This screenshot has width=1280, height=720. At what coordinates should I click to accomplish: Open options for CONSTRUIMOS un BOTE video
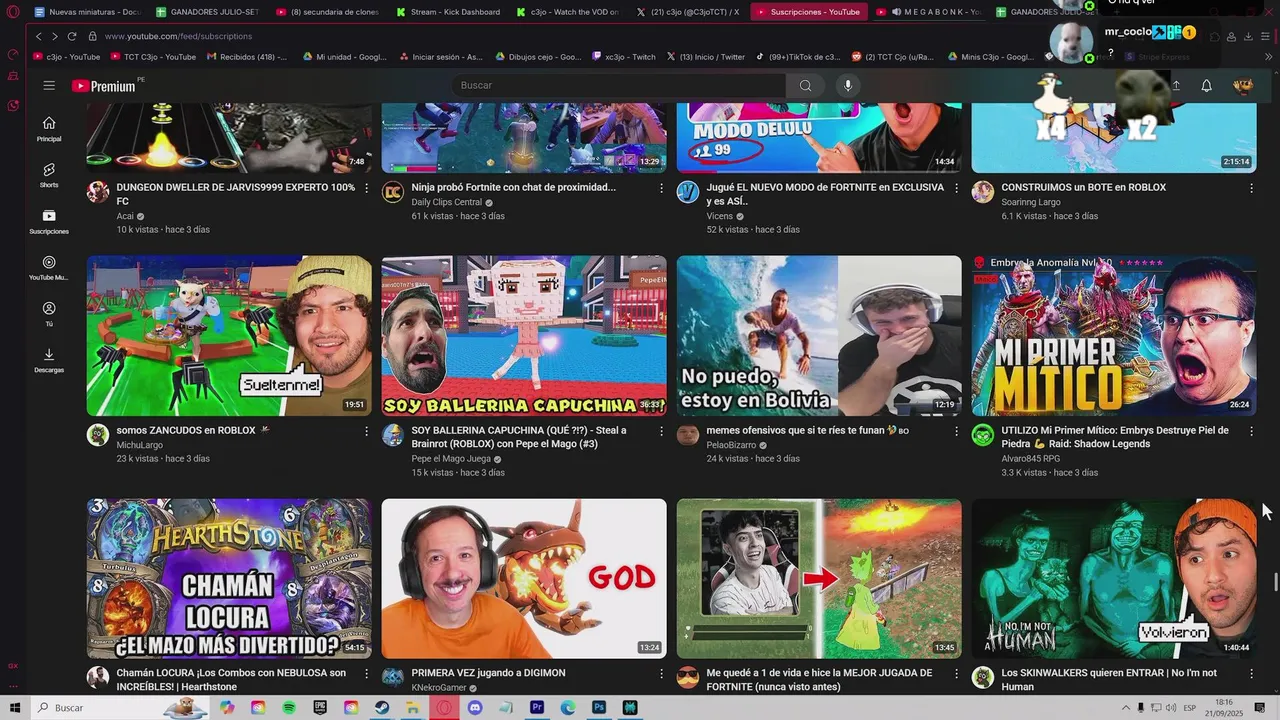coord(1251,188)
